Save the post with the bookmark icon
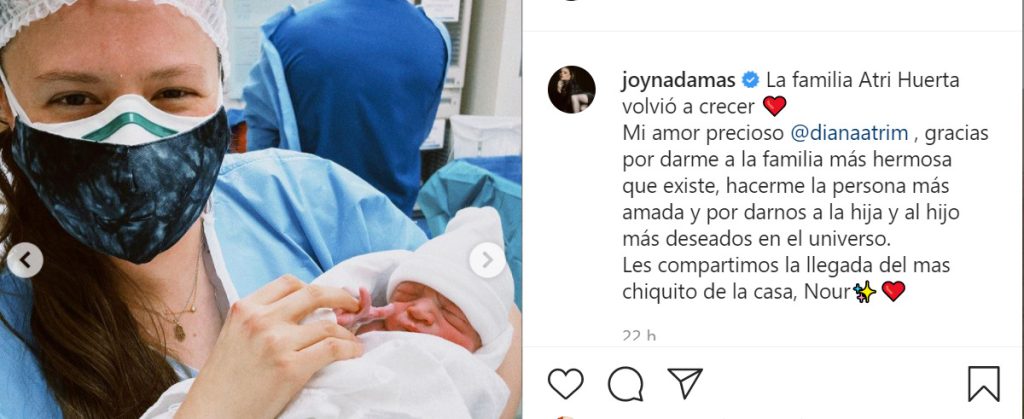 [984, 384]
